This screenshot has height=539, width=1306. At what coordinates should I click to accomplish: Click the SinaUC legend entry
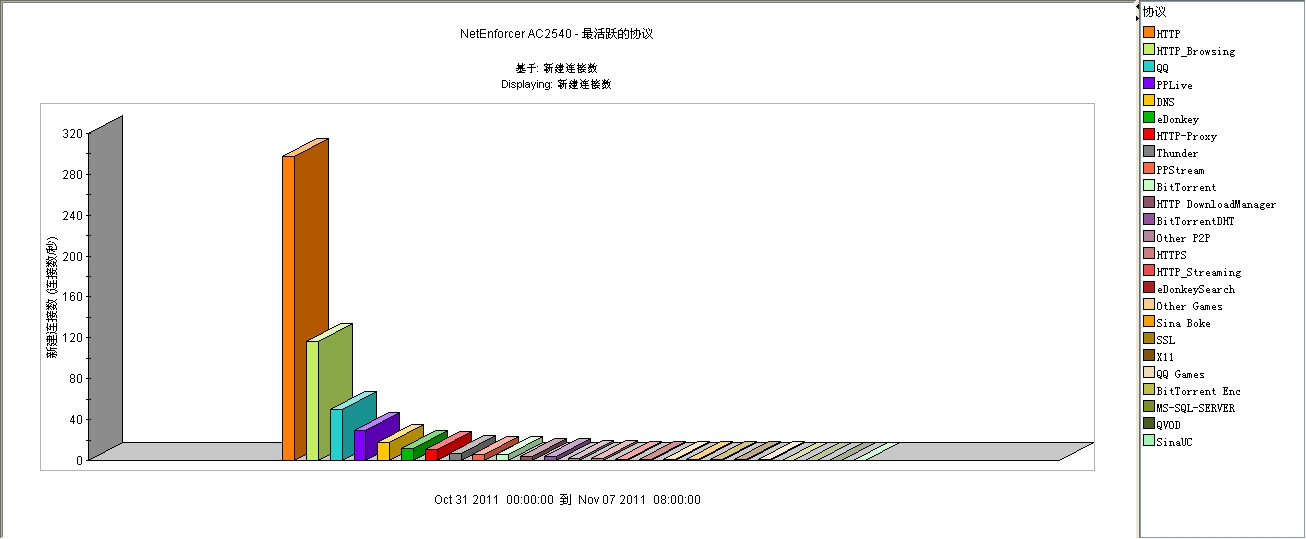point(1175,442)
